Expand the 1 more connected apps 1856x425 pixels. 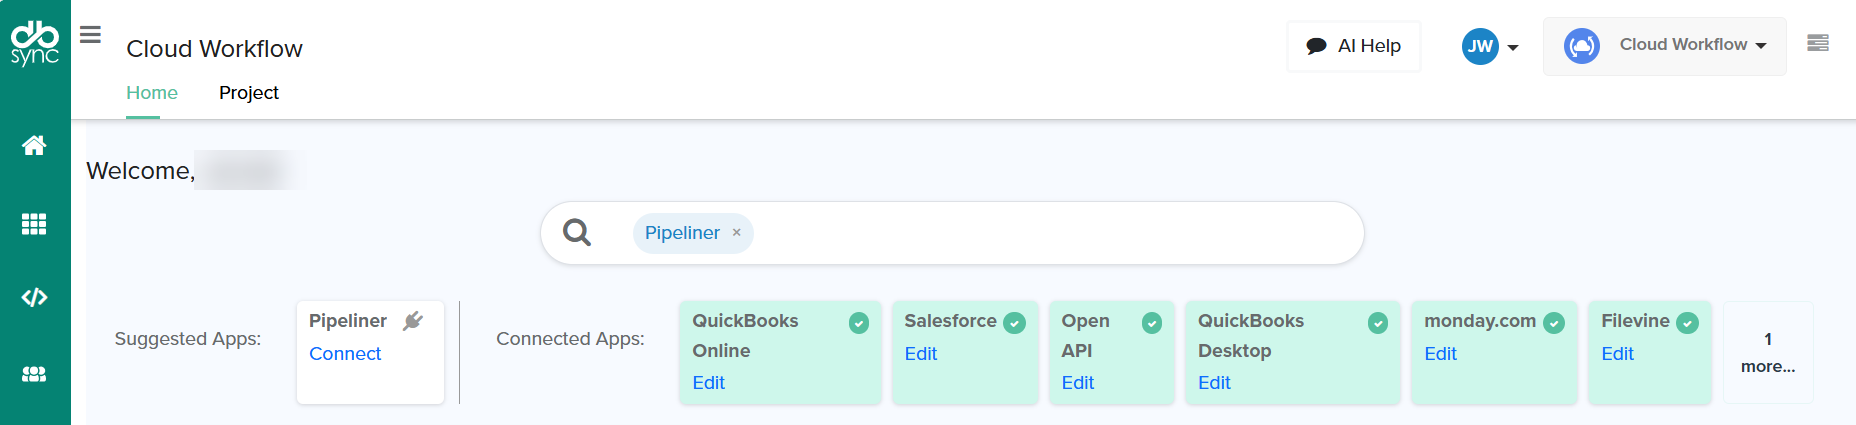[1767, 353]
